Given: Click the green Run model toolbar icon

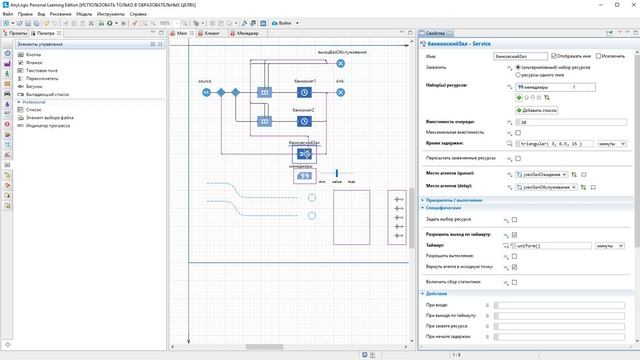Looking at the screenshot, I should pos(110,23).
